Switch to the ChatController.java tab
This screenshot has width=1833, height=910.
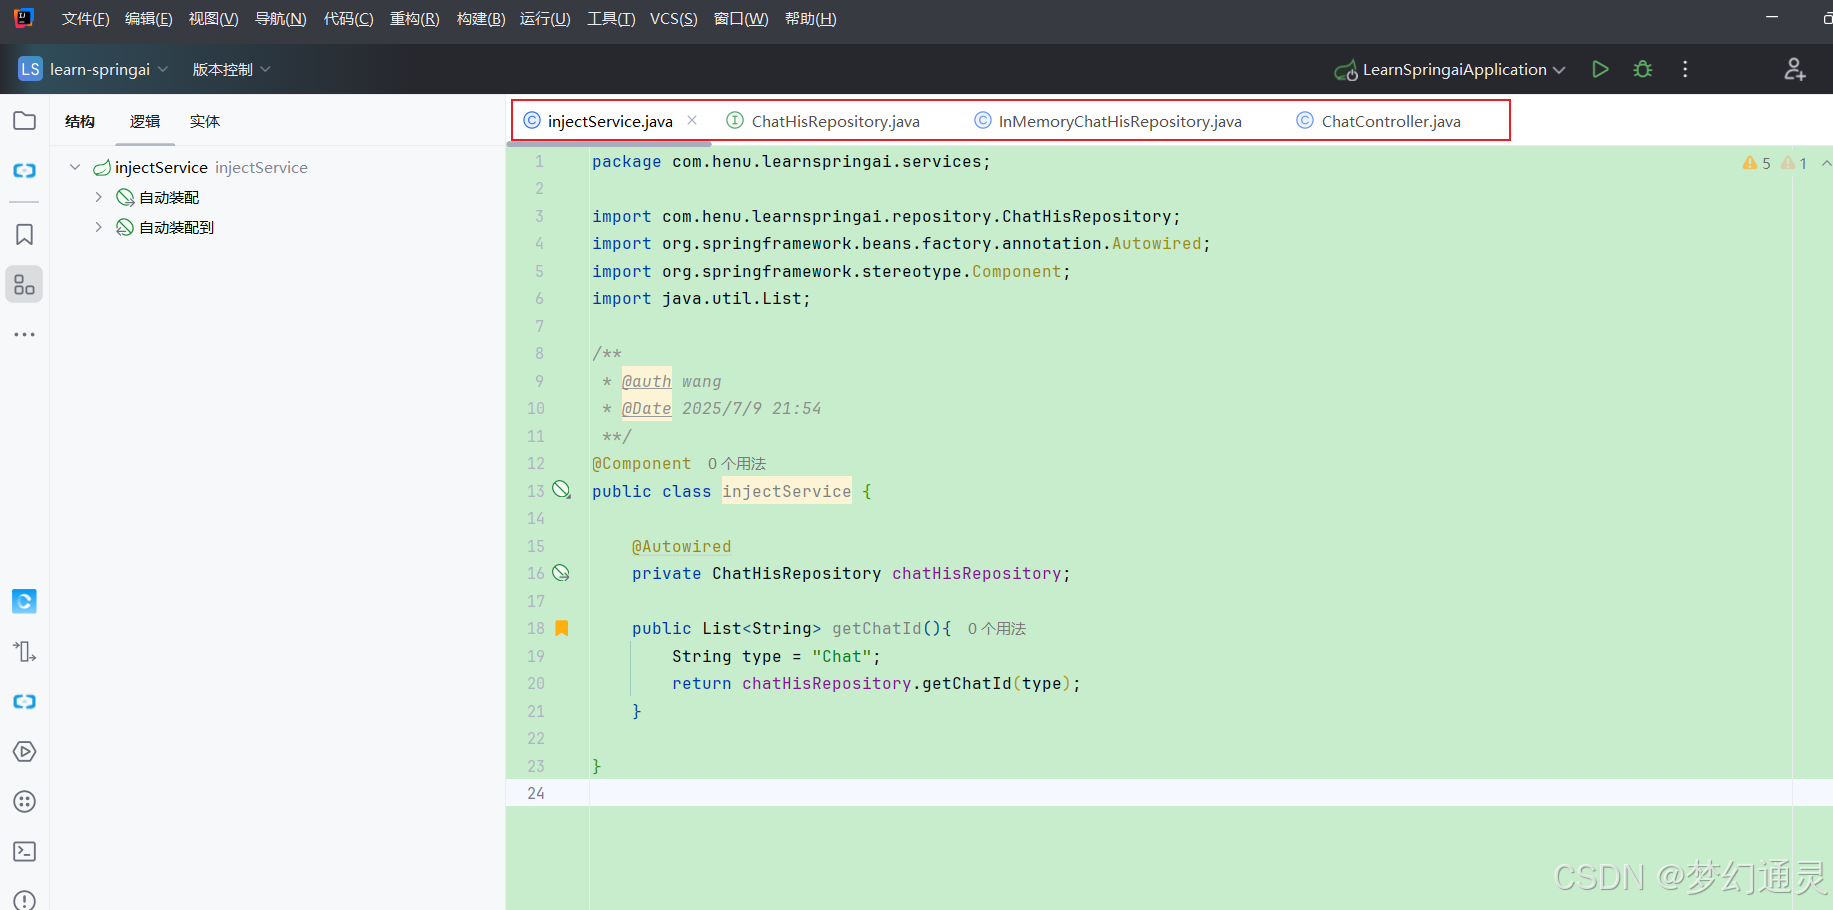[x=1378, y=121]
